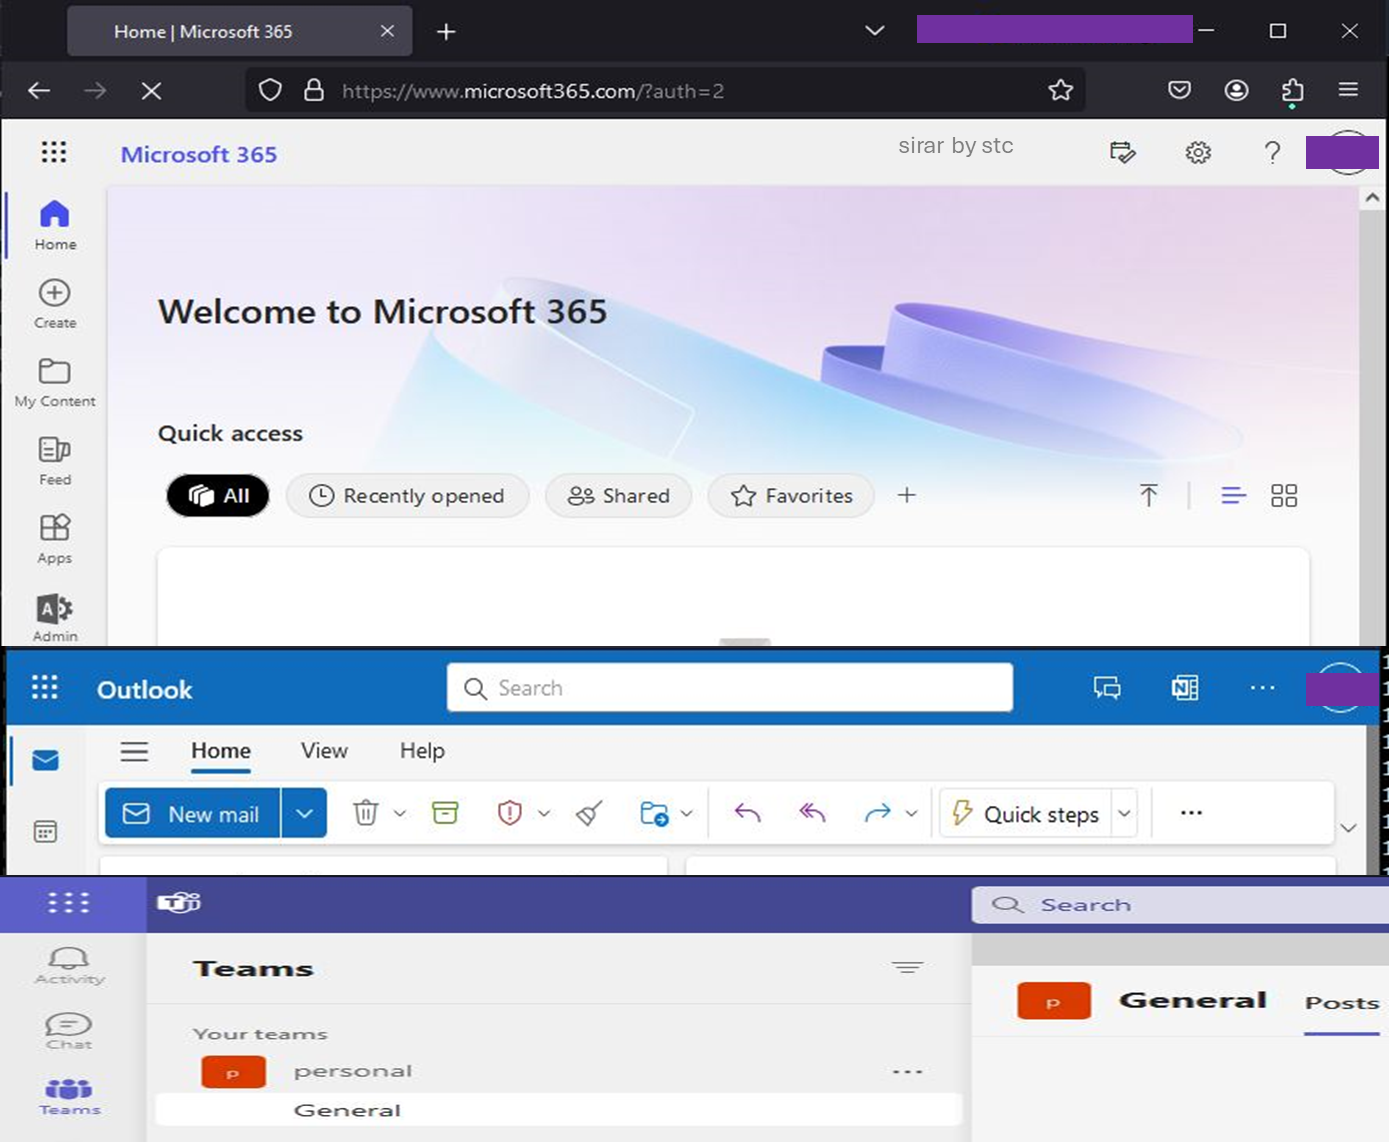This screenshot has height=1142, width=1389.
Task: Open the Microsoft 365 app launcher grid
Action: (x=54, y=152)
